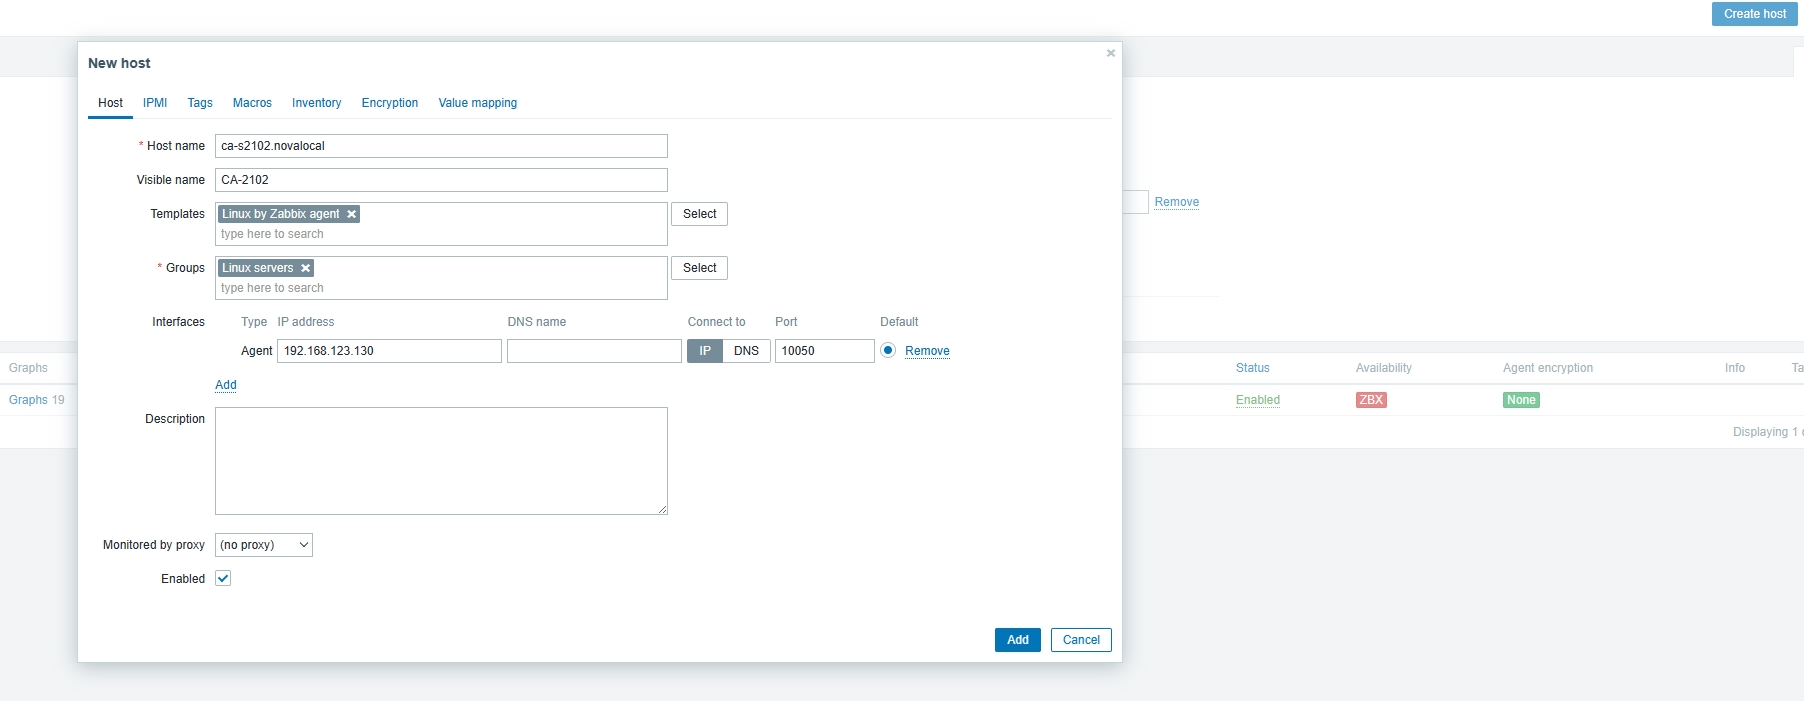1804x701 pixels.
Task: Click the green None encryption badge
Action: (x=1520, y=400)
